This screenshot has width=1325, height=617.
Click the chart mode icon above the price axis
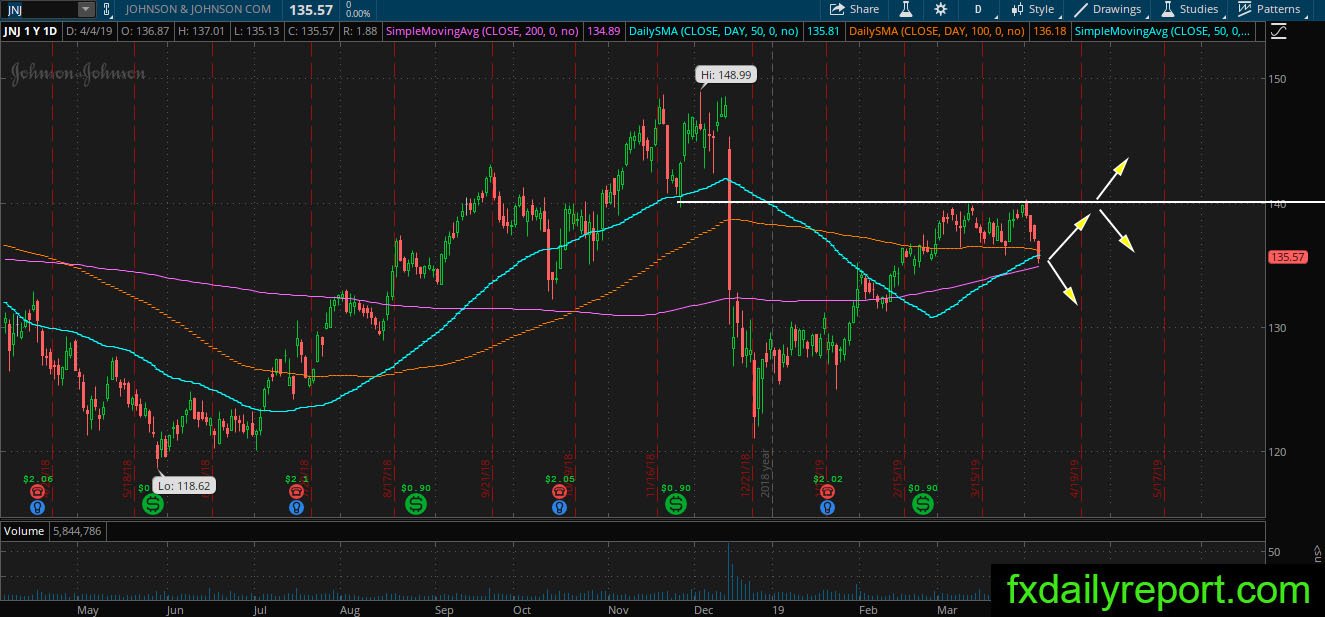tap(1278, 32)
